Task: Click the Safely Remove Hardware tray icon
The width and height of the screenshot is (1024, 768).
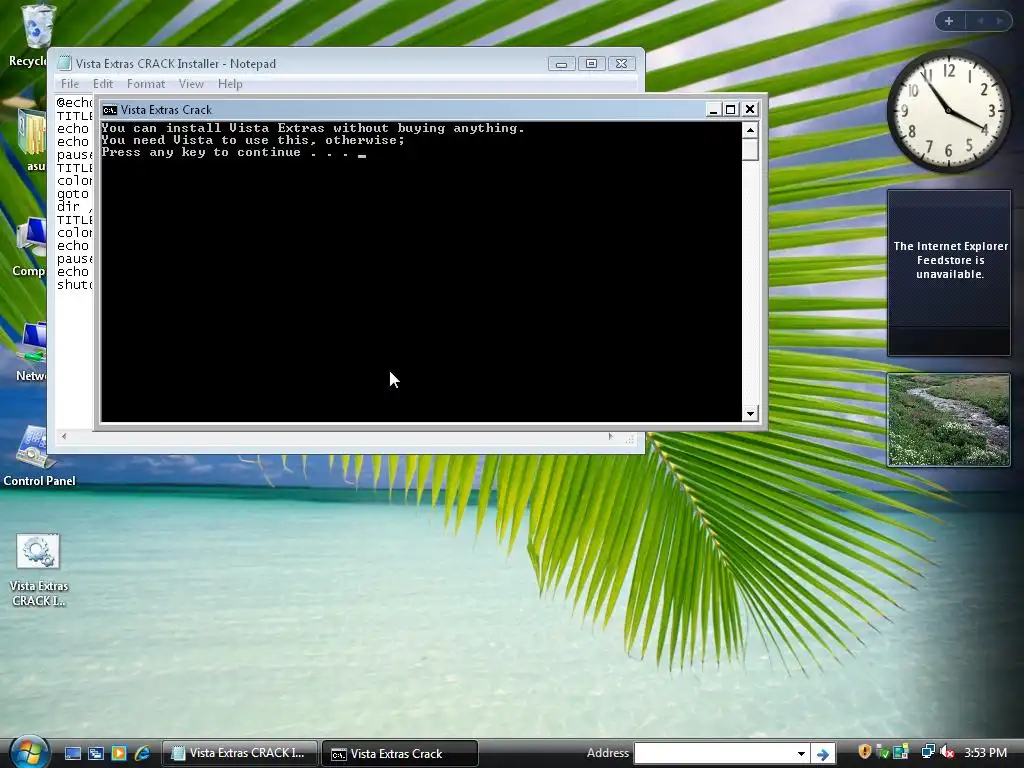Action: tap(883, 752)
